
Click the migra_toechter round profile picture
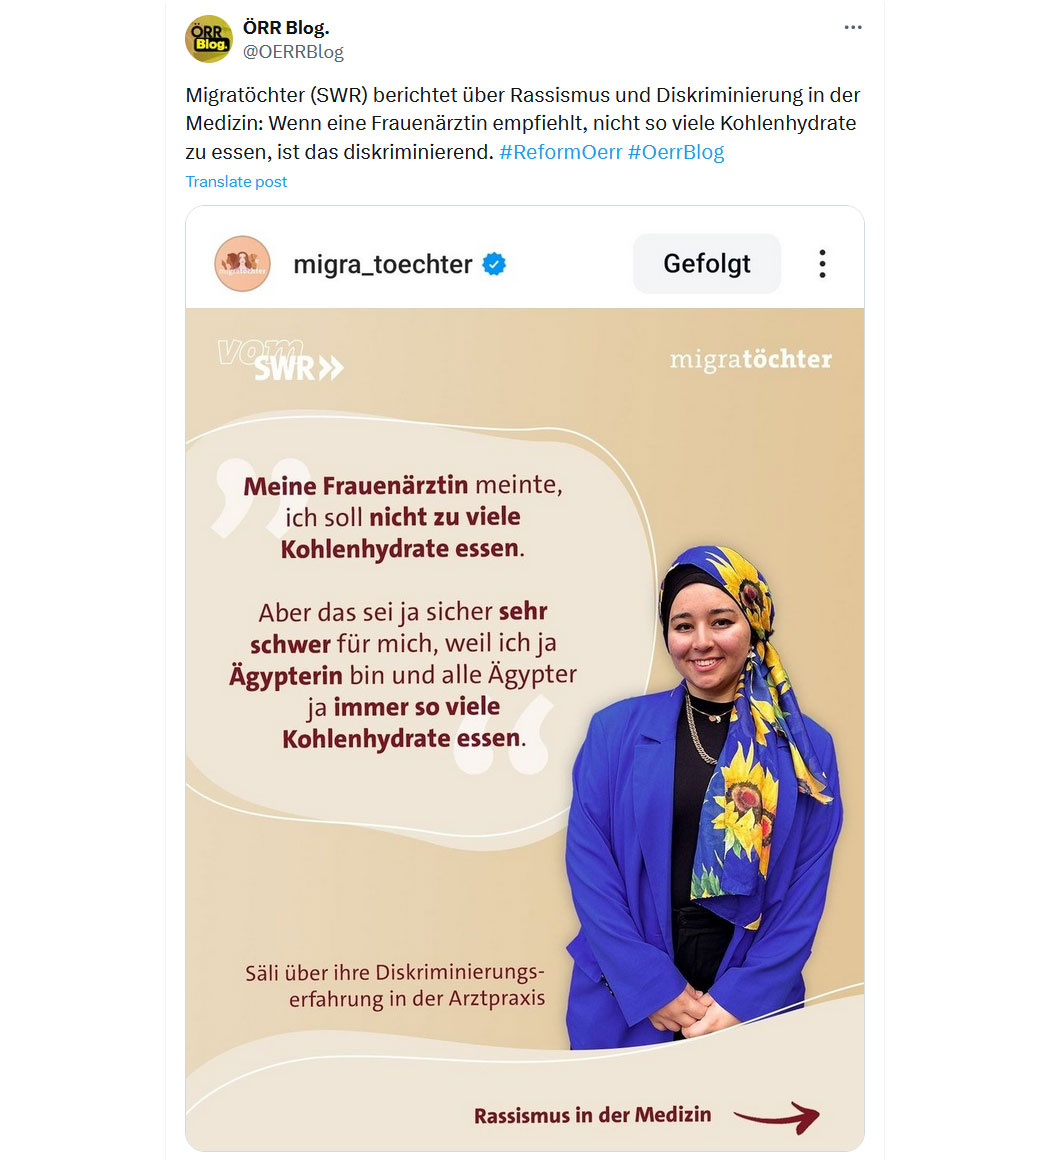tap(243, 263)
